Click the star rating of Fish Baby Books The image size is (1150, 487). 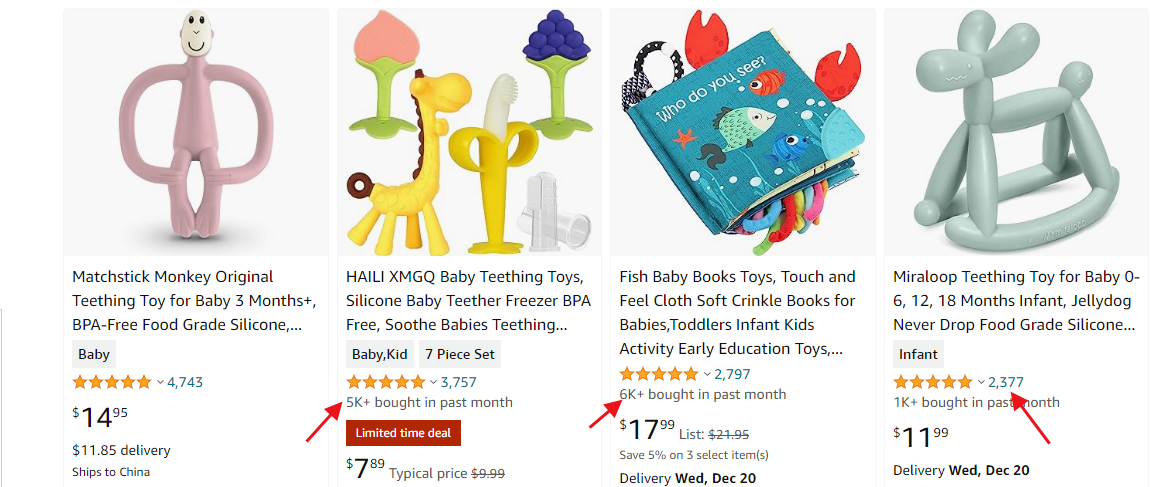click(658, 374)
